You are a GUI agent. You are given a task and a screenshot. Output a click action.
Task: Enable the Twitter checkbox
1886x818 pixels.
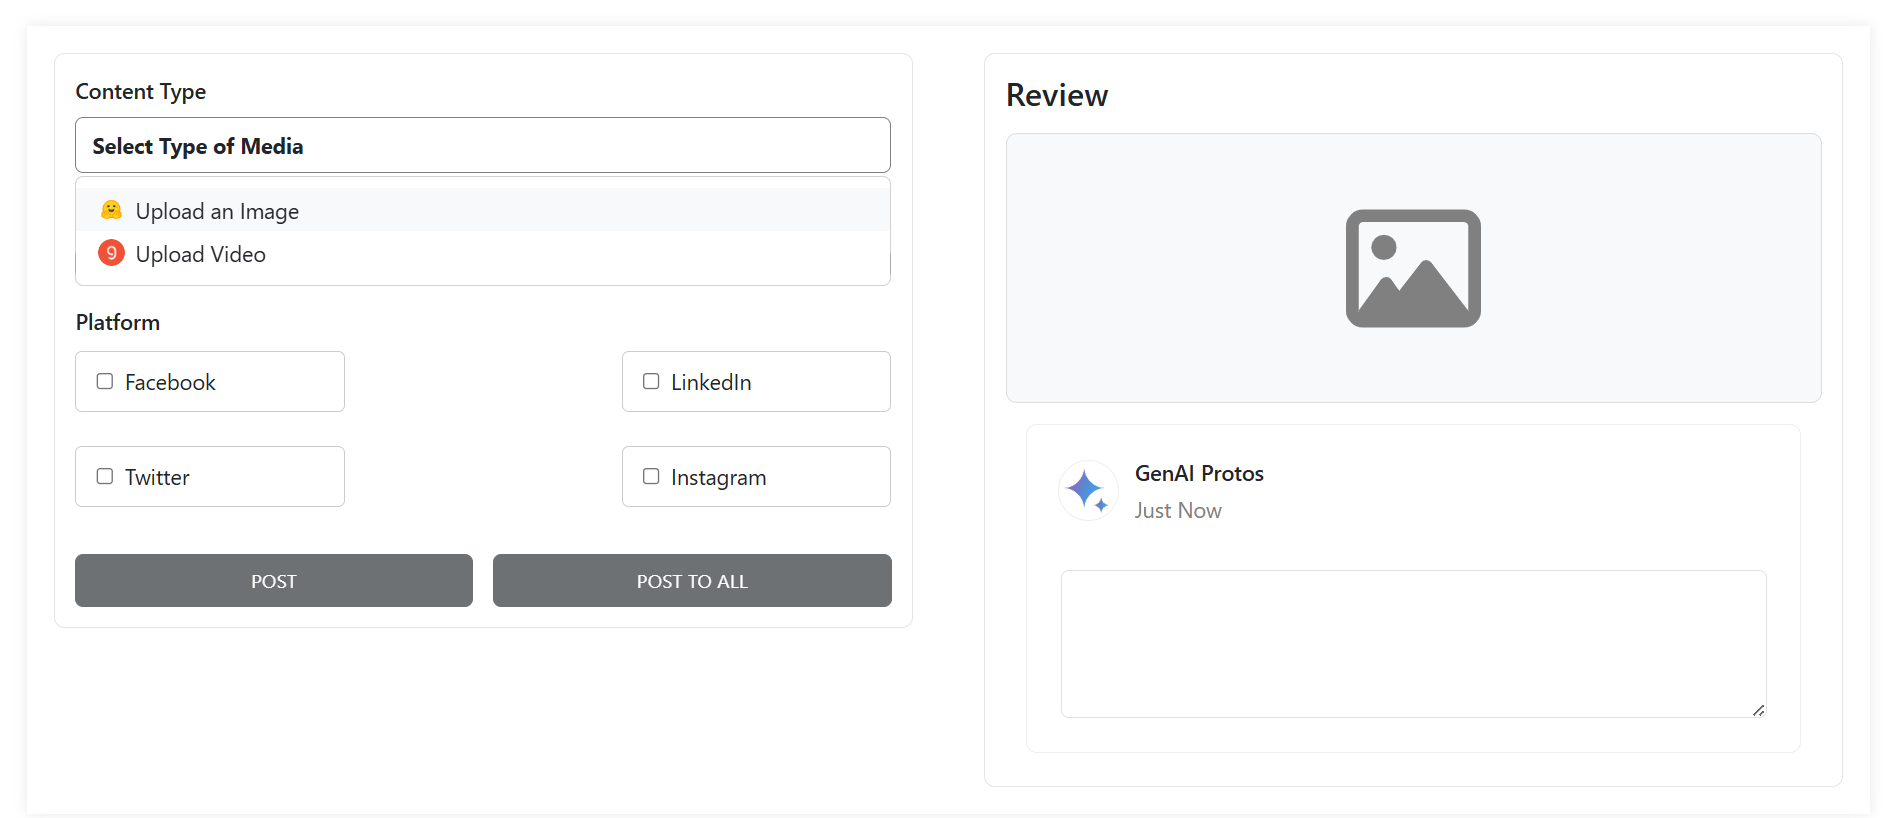[105, 476]
